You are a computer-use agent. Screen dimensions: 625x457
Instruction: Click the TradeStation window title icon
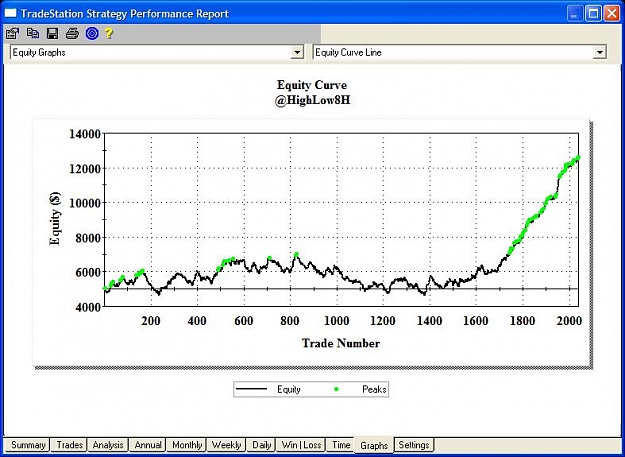[10, 13]
